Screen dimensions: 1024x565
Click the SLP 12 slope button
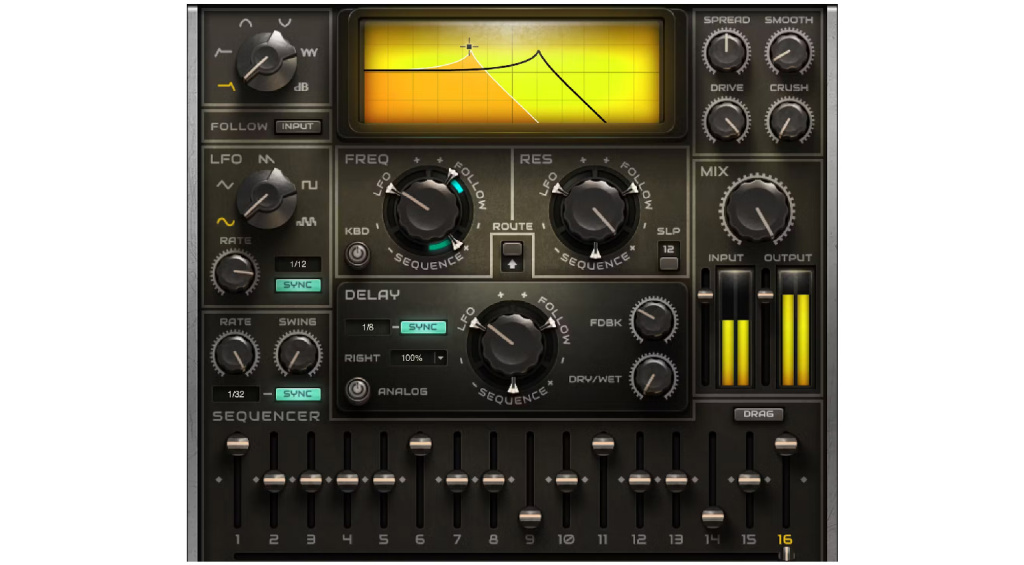[x=668, y=263]
